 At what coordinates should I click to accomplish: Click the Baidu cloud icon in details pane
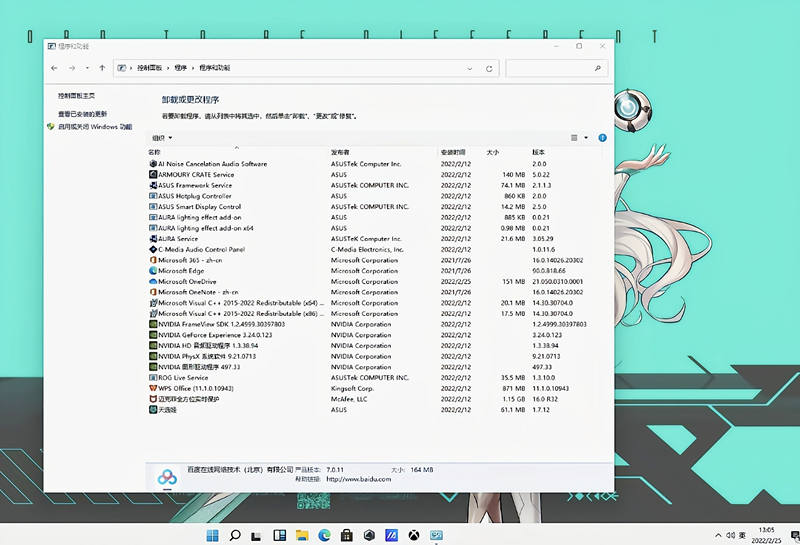tap(167, 477)
